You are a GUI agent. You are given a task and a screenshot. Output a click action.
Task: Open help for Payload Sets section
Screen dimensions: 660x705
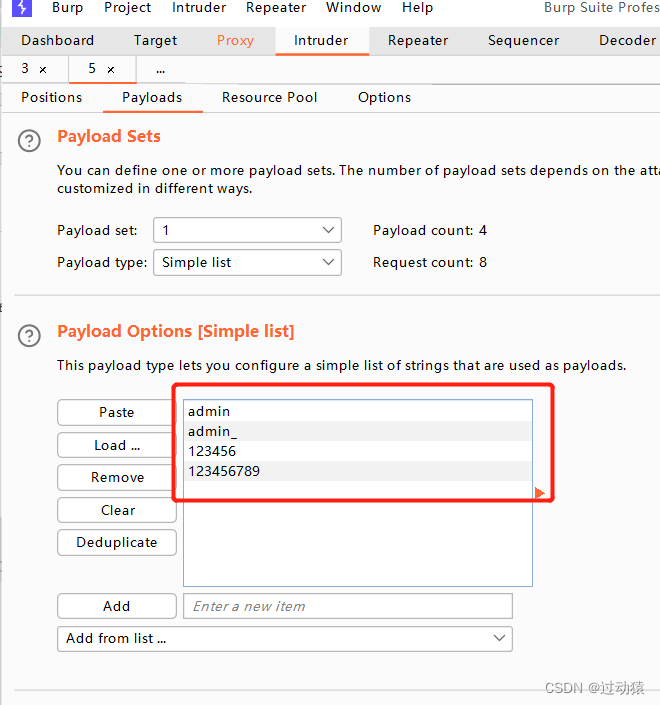tap(29, 141)
